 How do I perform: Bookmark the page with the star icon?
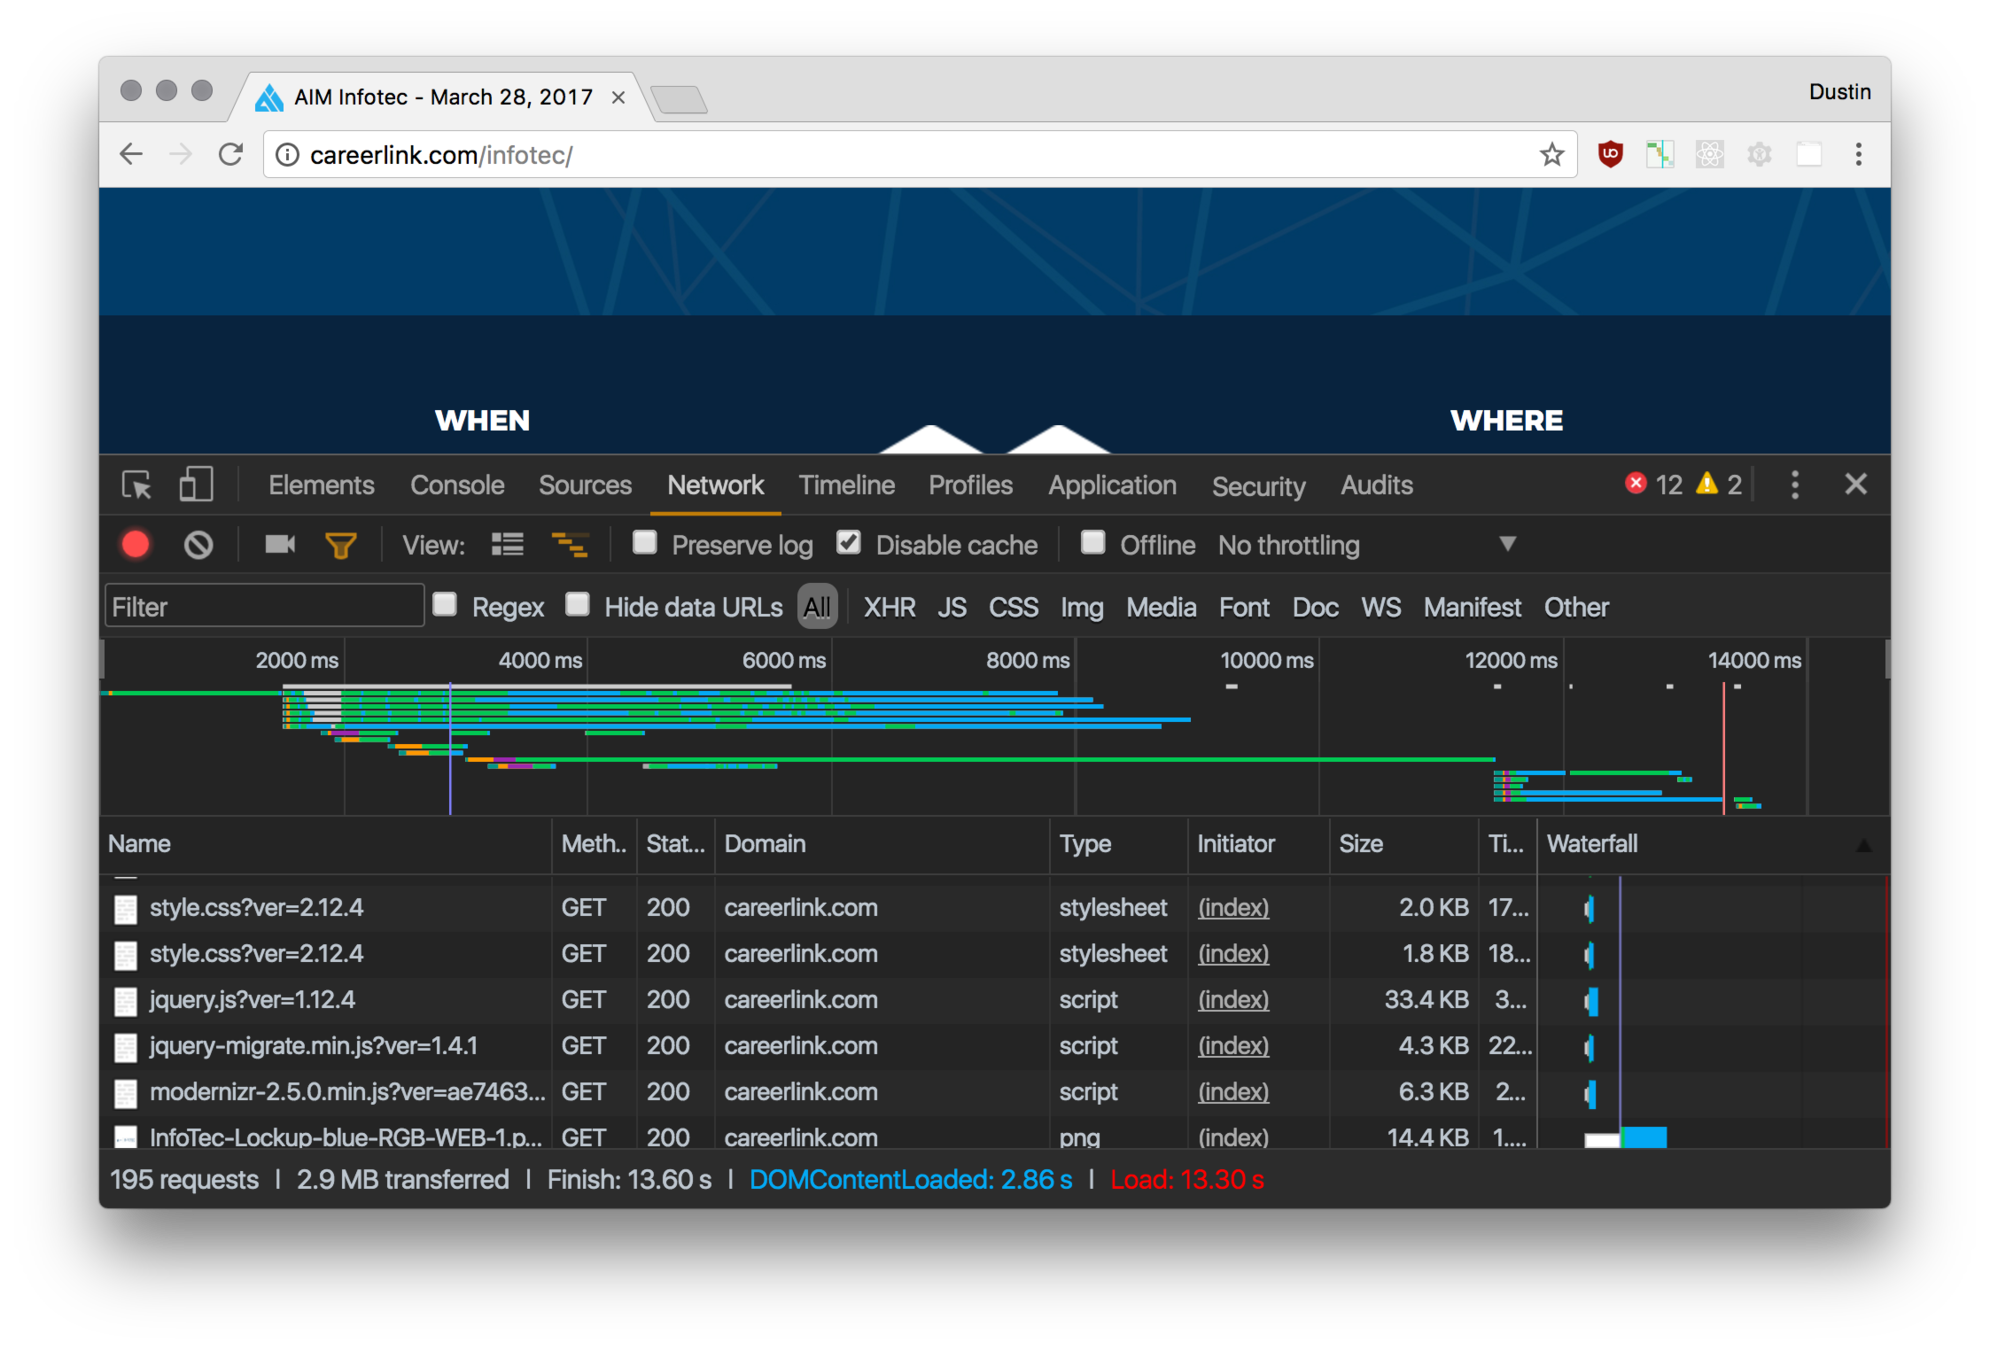pyautogui.click(x=1551, y=155)
